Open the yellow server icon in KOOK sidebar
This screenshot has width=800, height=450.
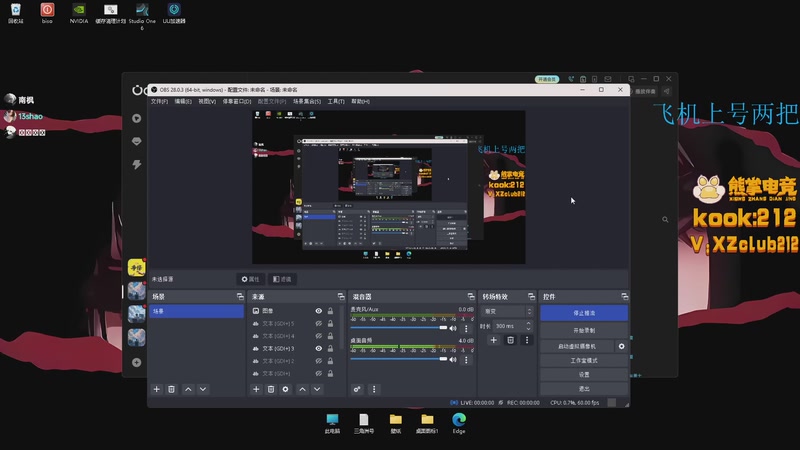(136, 267)
